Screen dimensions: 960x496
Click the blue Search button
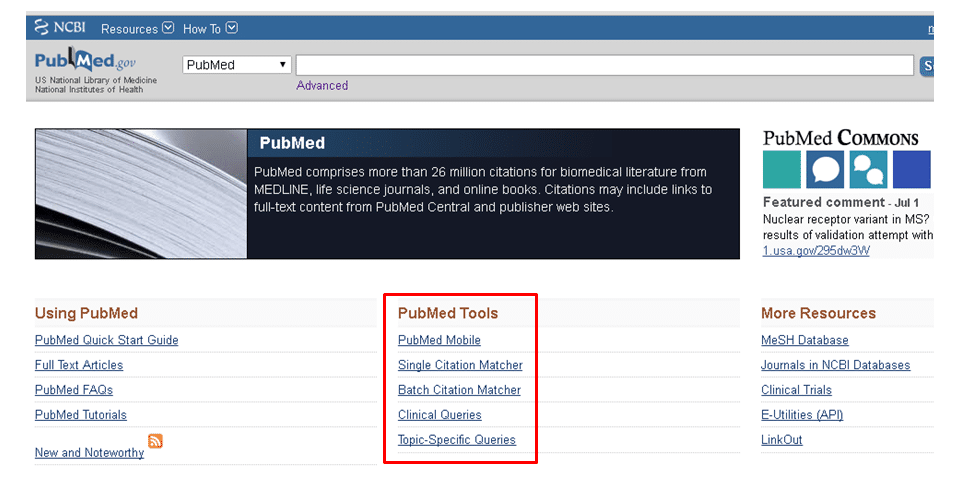926,66
